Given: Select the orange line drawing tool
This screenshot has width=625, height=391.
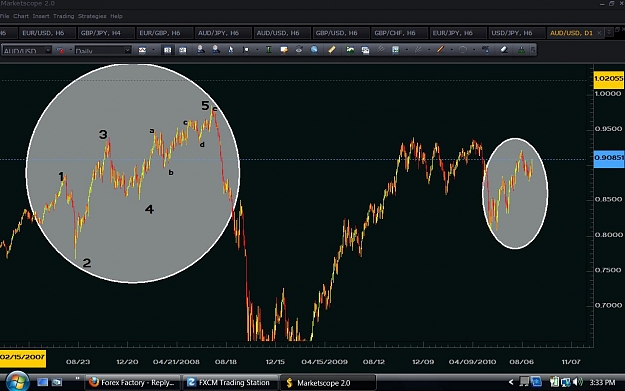Looking at the screenshot, I should [440, 50].
